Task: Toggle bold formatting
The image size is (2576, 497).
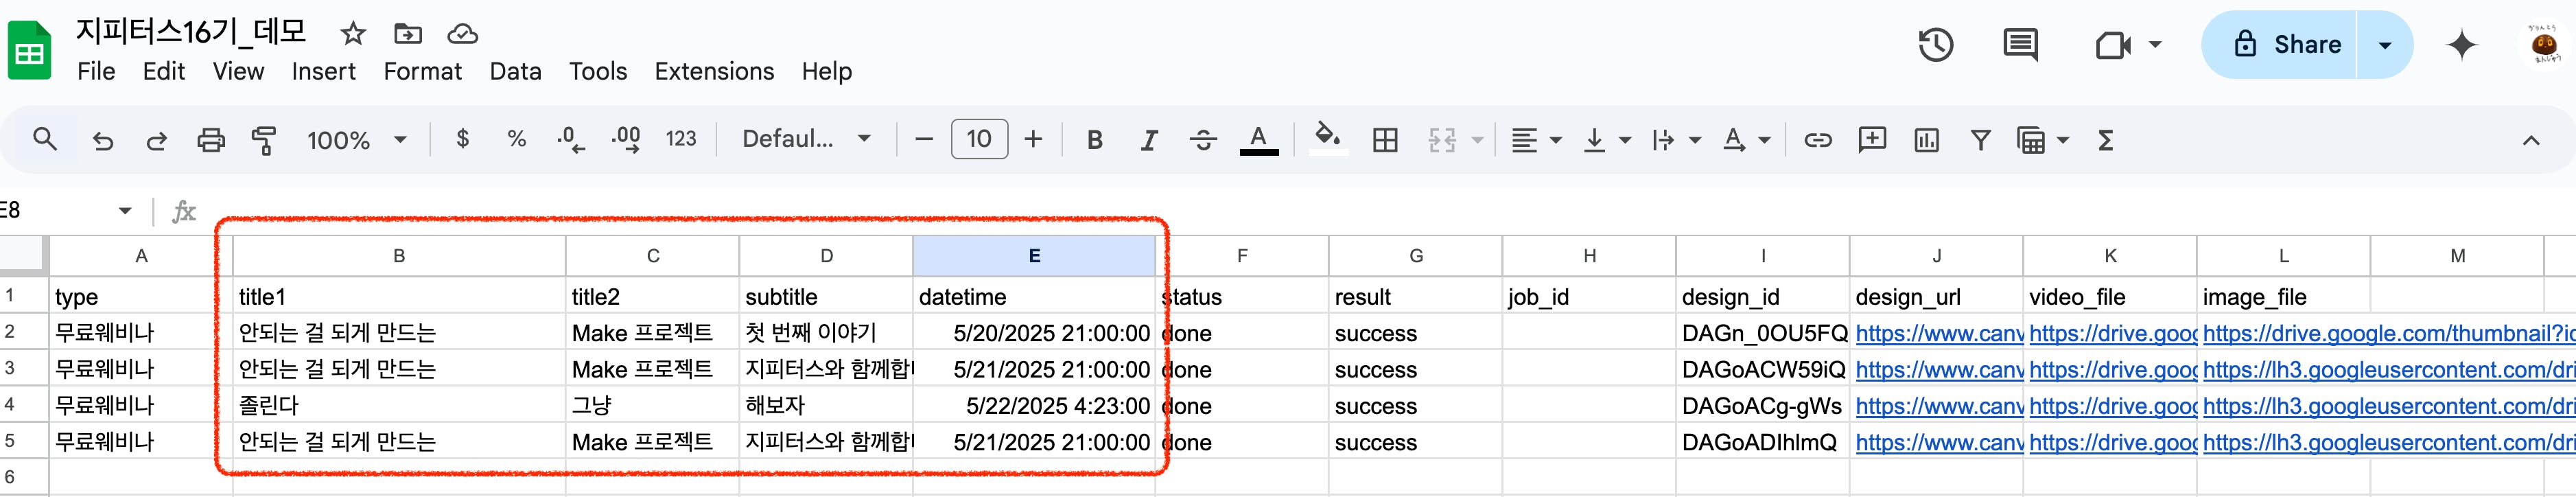Action: point(1095,140)
